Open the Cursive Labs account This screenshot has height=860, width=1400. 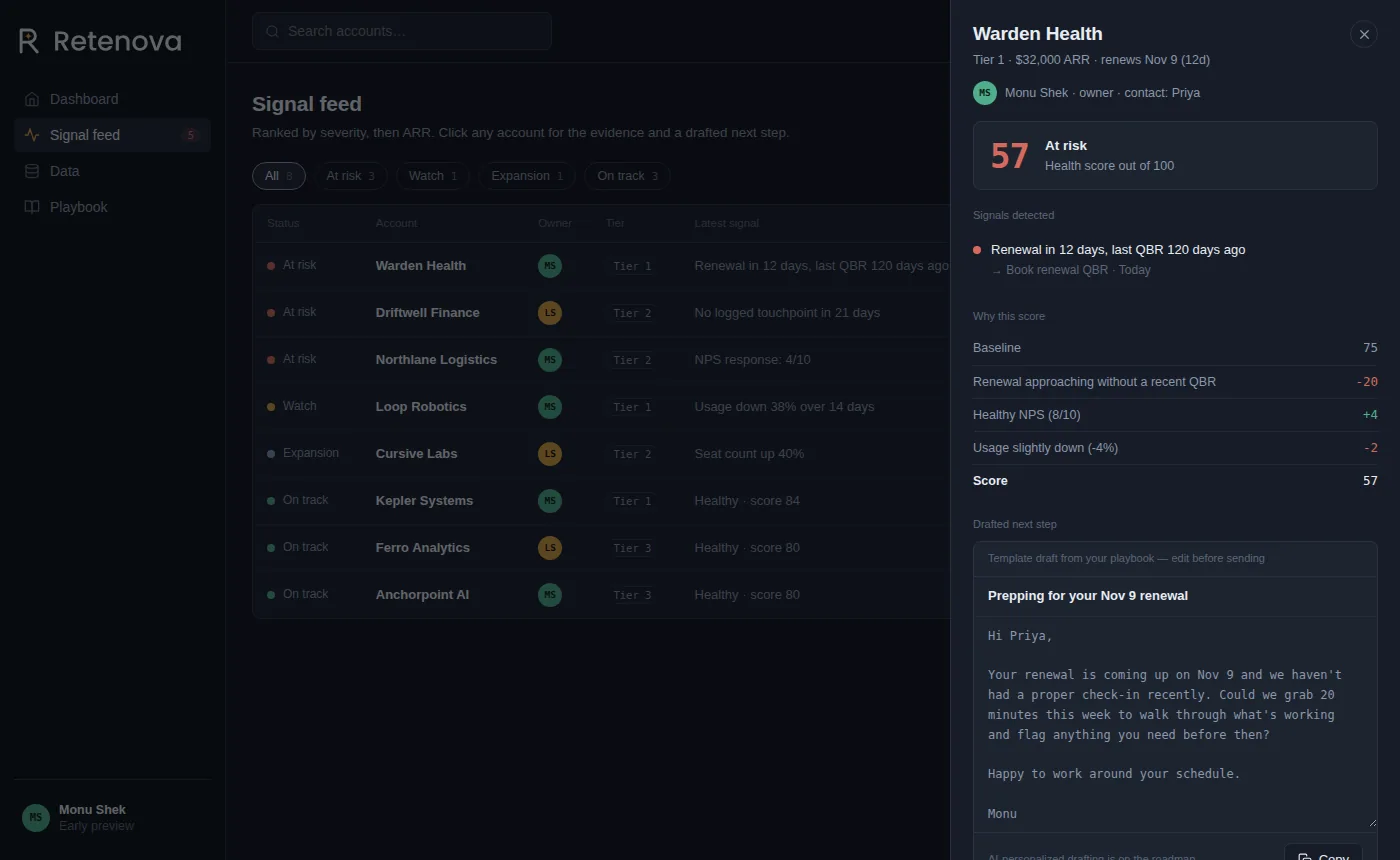pos(416,454)
